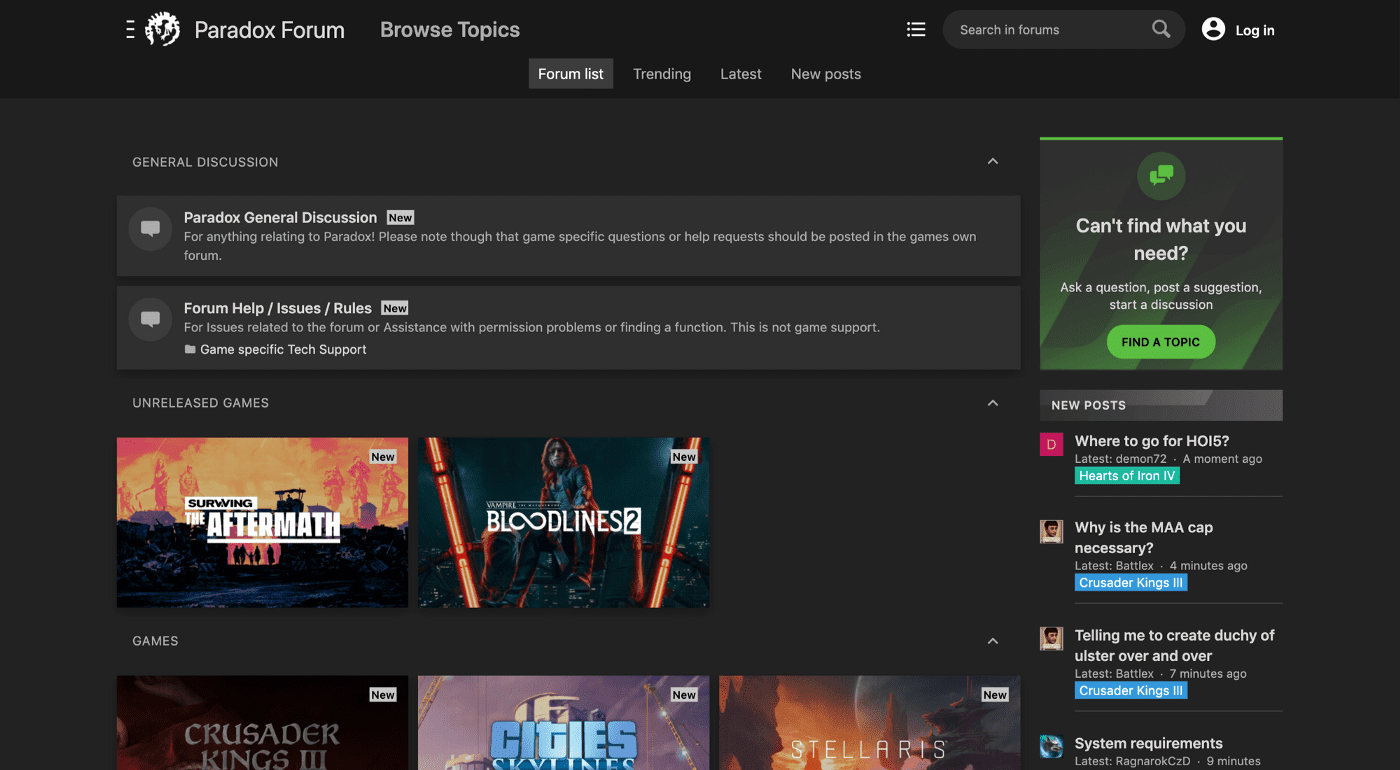Collapse the General Discussion section
The image size is (1400, 770).
[993, 161]
